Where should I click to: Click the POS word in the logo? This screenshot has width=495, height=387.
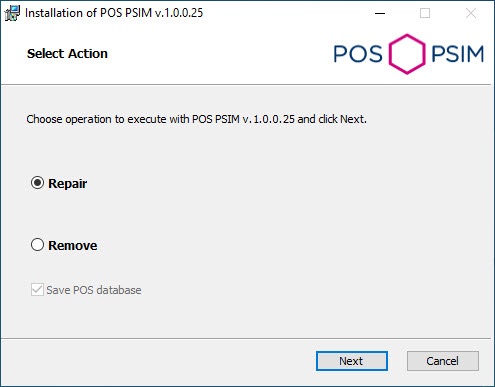[358, 54]
